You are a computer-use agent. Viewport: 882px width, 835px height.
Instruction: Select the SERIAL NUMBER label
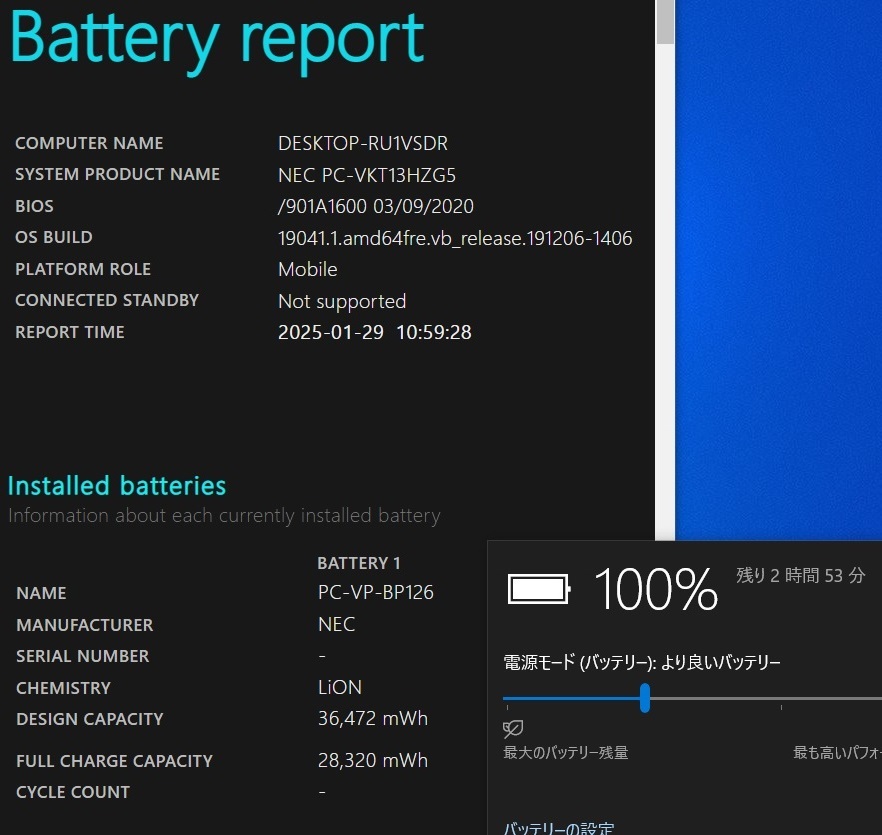click(83, 656)
